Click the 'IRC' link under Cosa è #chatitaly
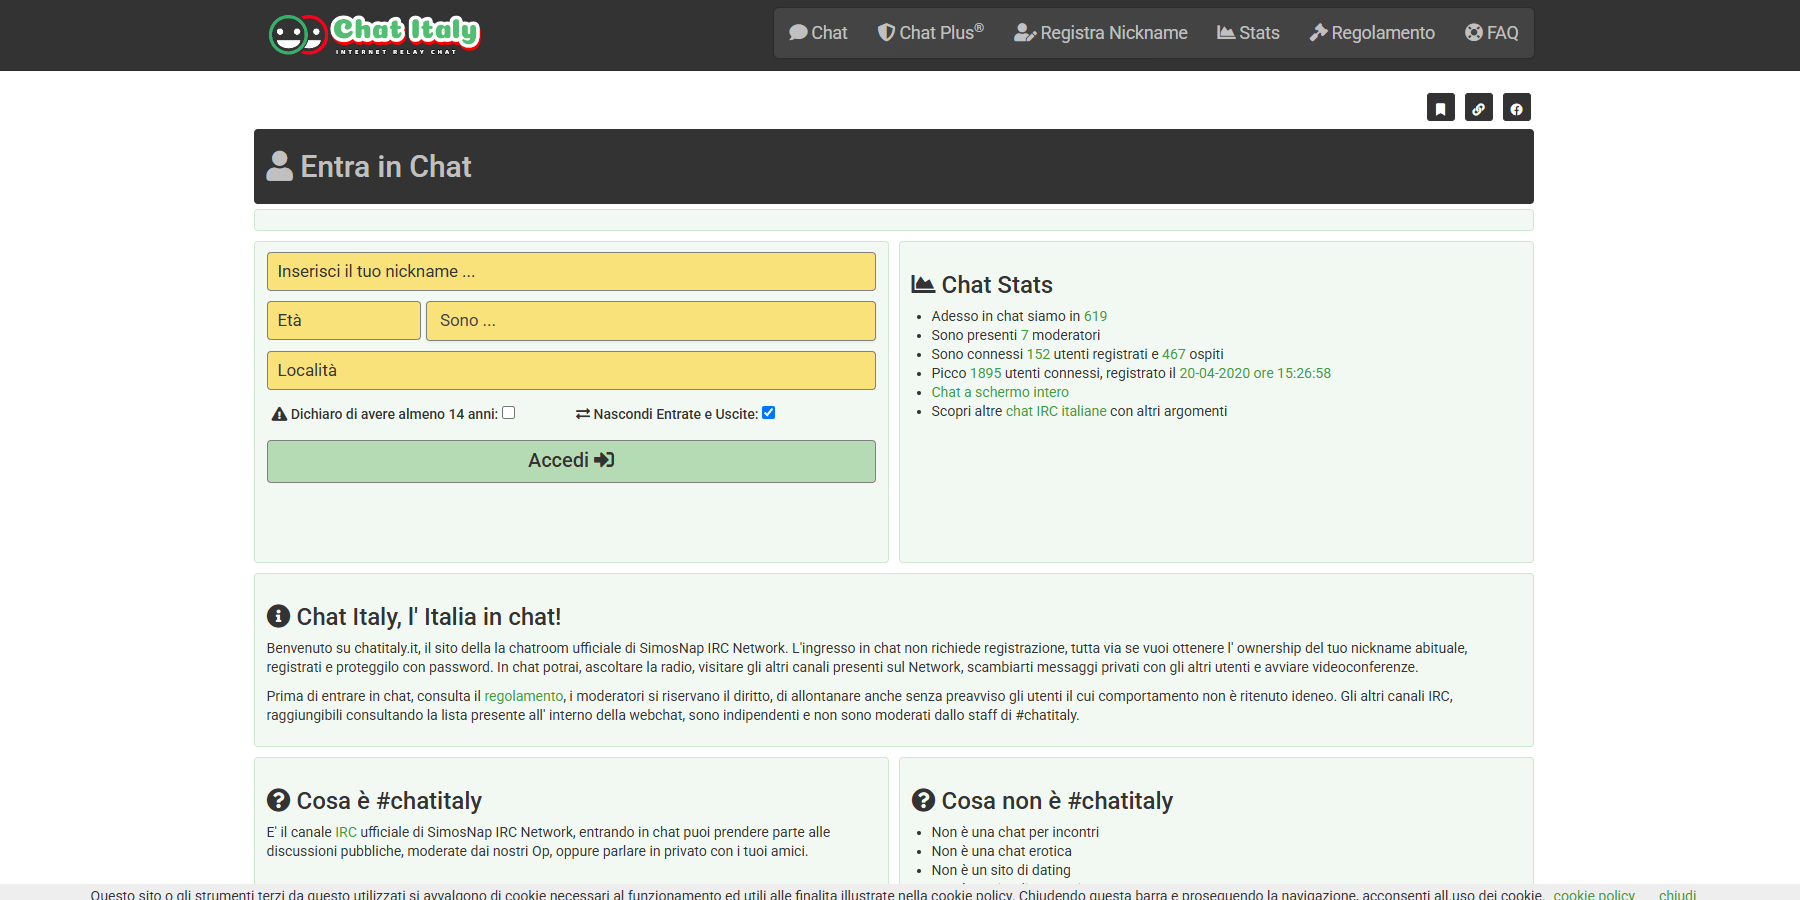1800x900 pixels. coord(346,832)
